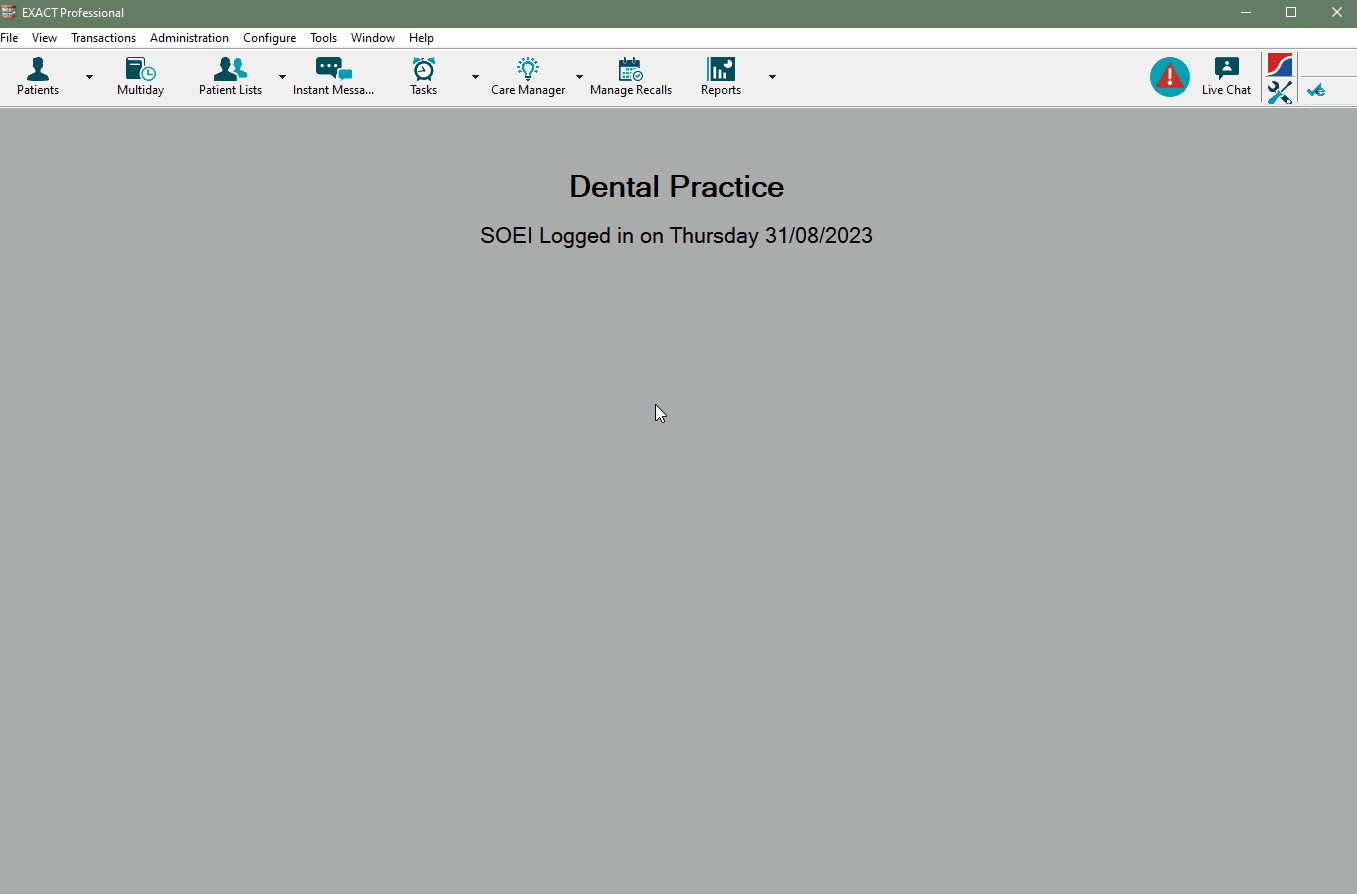
Task: Open the Administration menu
Action: 189,38
